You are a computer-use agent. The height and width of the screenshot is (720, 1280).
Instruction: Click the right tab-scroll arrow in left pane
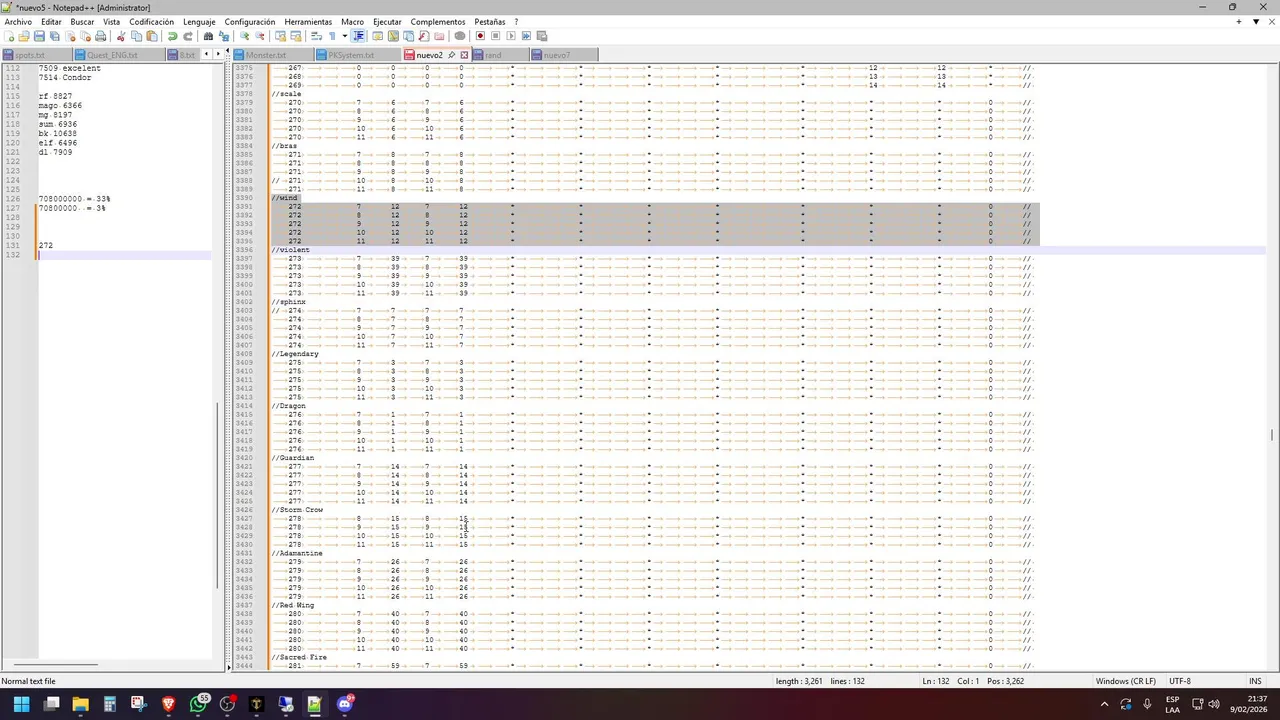coord(219,54)
